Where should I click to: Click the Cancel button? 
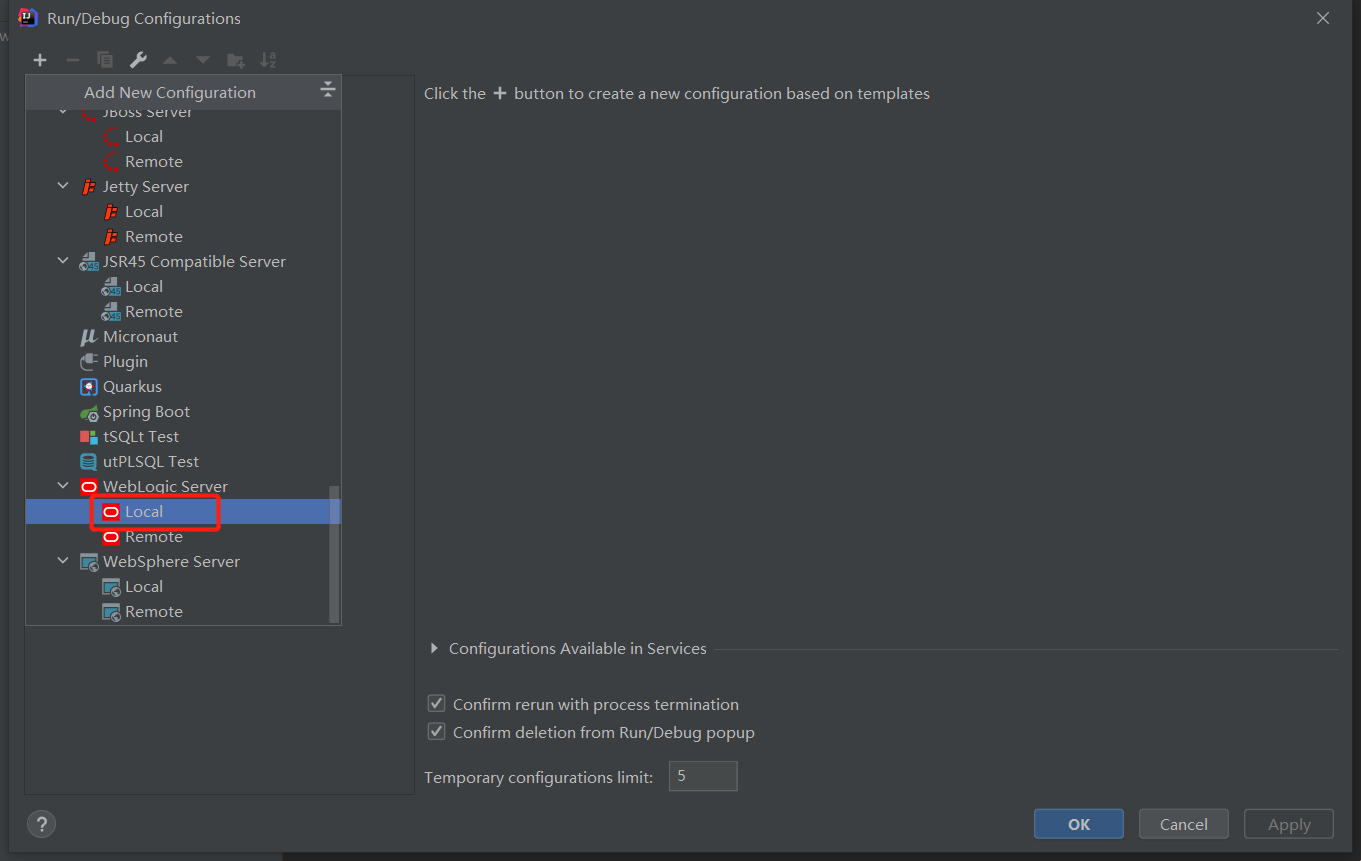[x=1184, y=824]
